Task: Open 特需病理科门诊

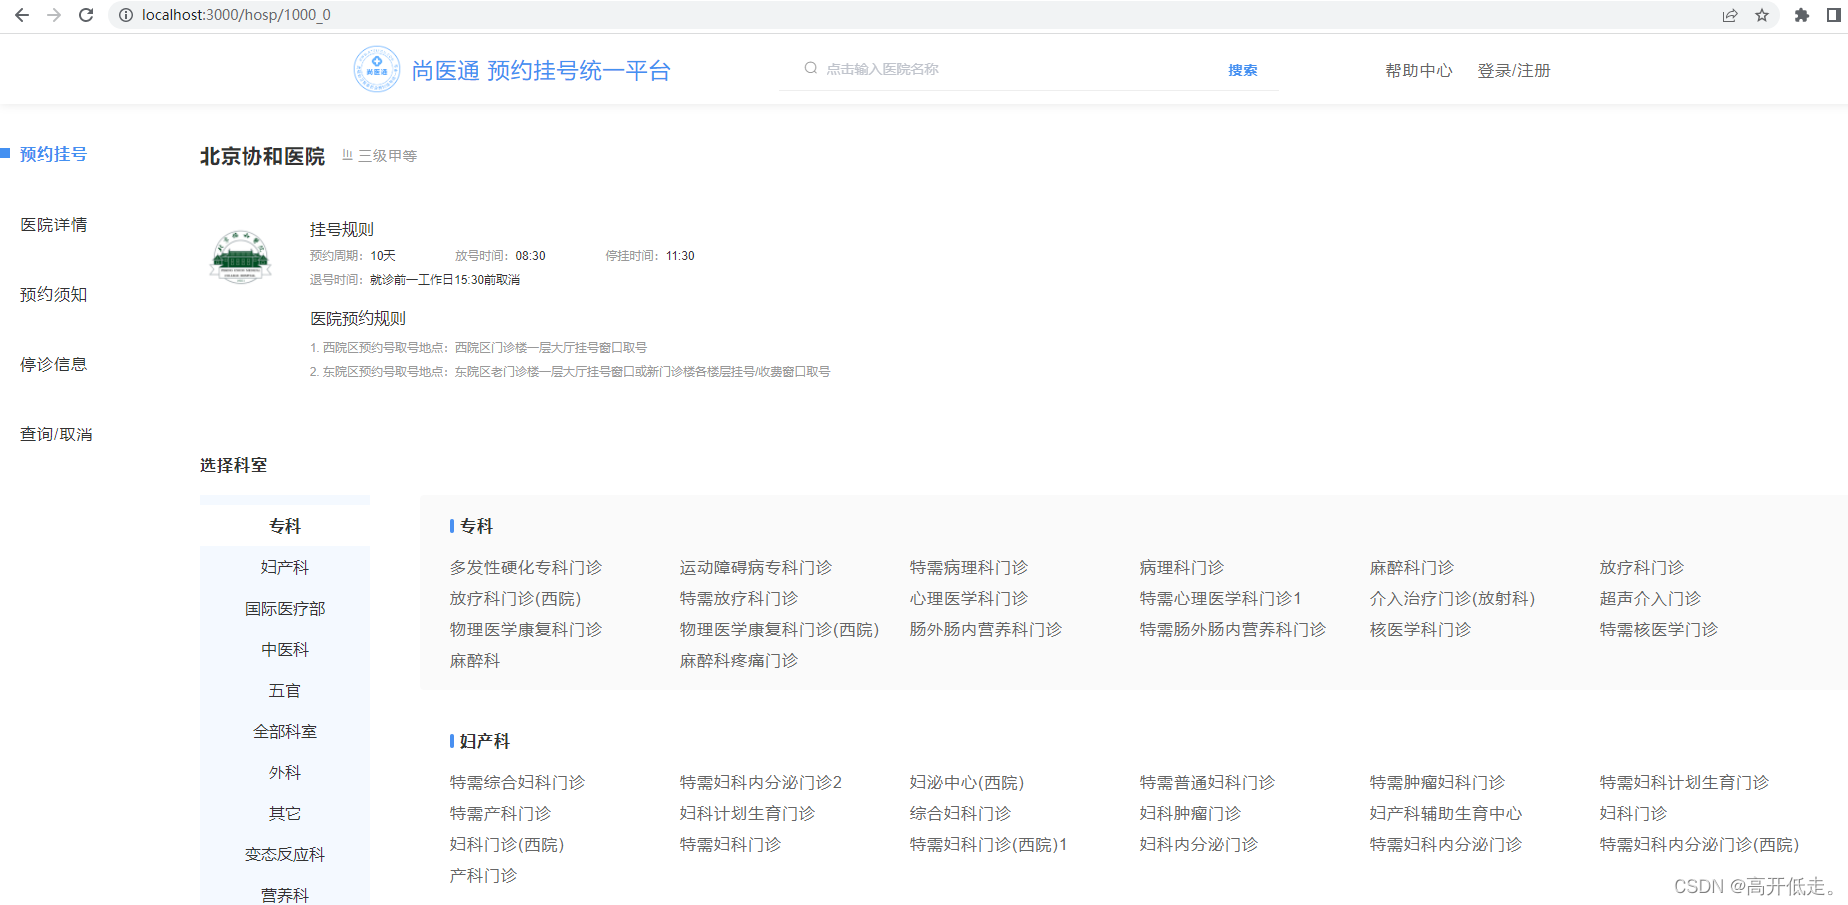Action: pyautogui.click(x=969, y=567)
